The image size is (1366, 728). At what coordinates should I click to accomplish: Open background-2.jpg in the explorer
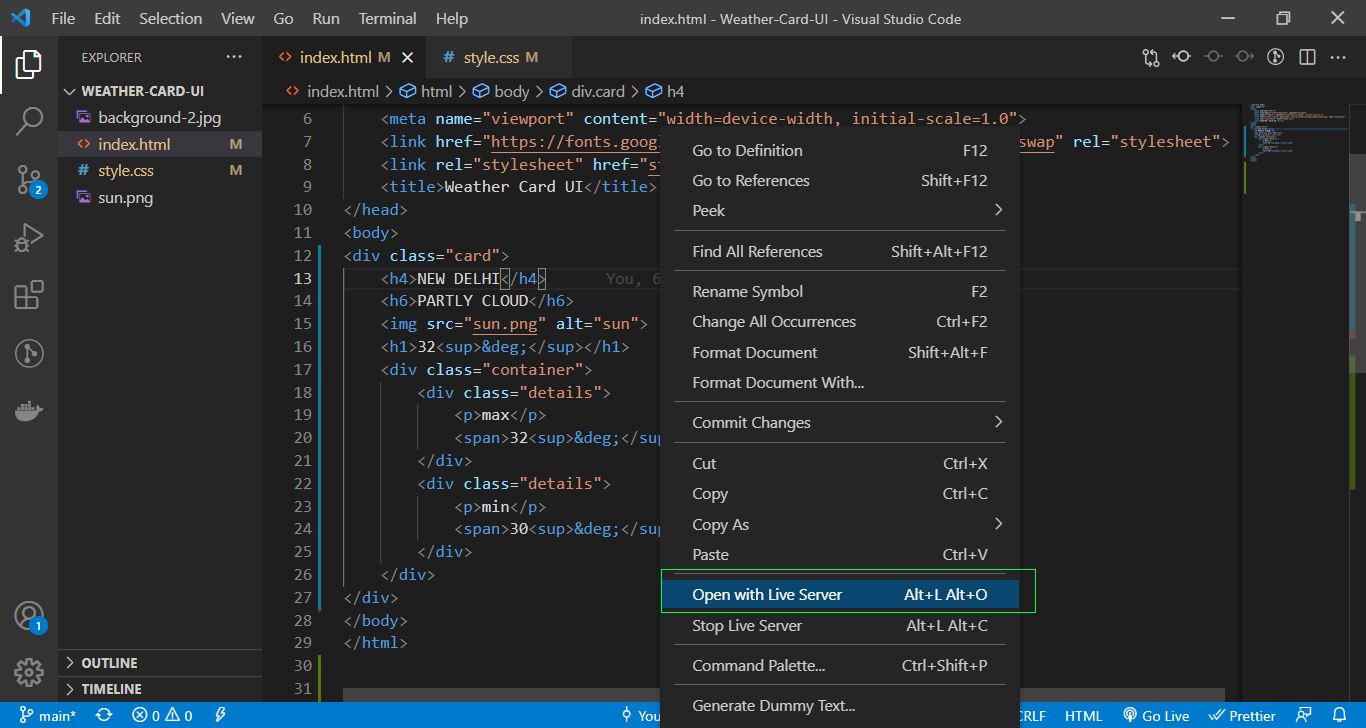(160, 117)
